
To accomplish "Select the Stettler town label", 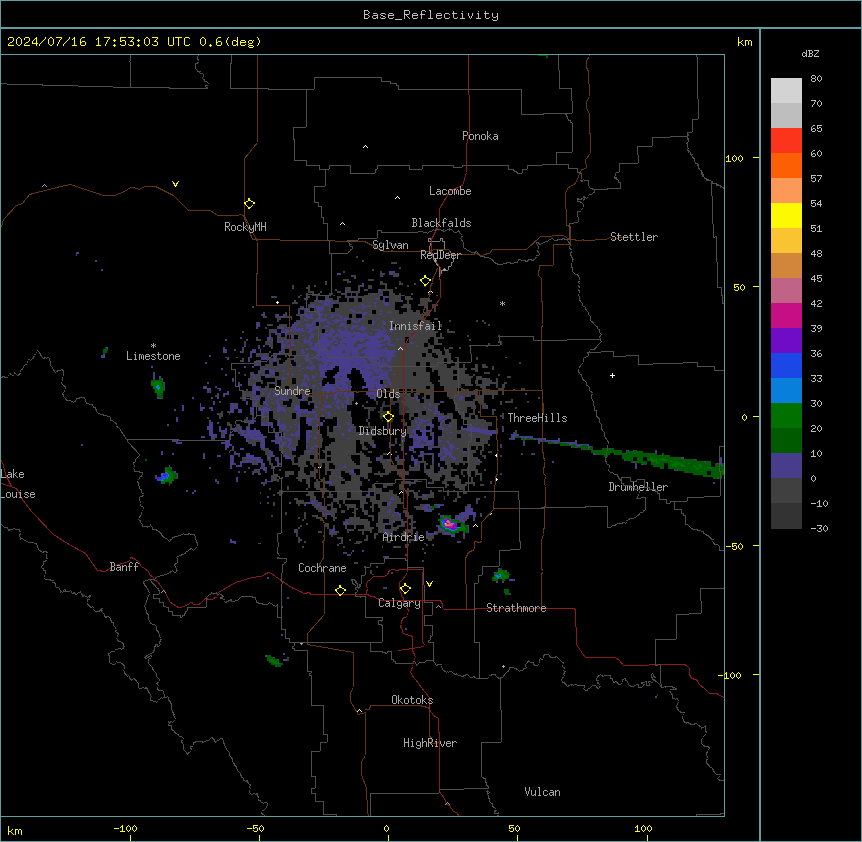I will (x=634, y=237).
